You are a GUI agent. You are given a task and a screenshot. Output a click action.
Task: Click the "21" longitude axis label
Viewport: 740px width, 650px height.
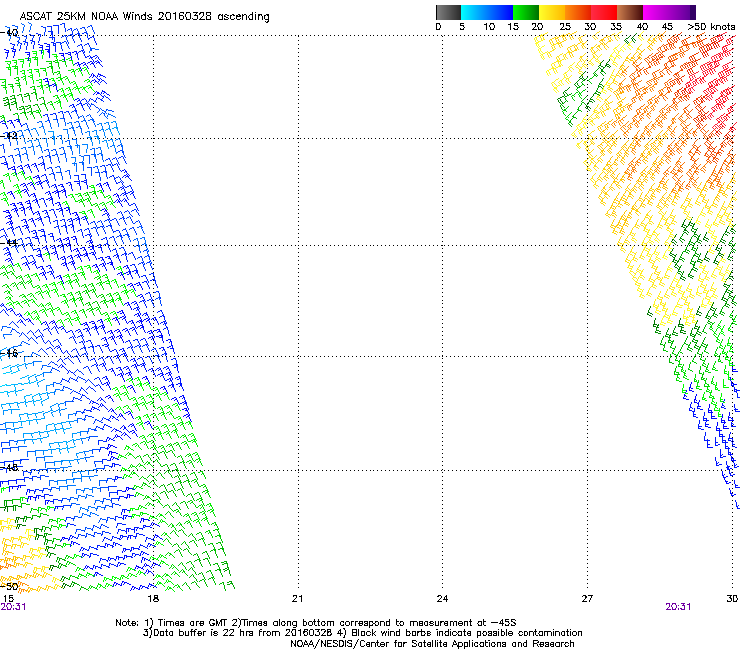[x=297, y=599]
